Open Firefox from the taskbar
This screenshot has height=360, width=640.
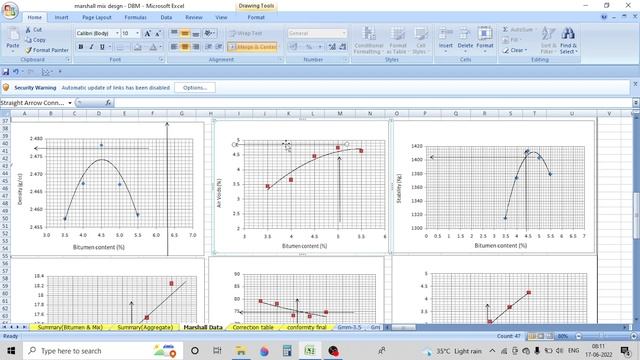click(264, 351)
